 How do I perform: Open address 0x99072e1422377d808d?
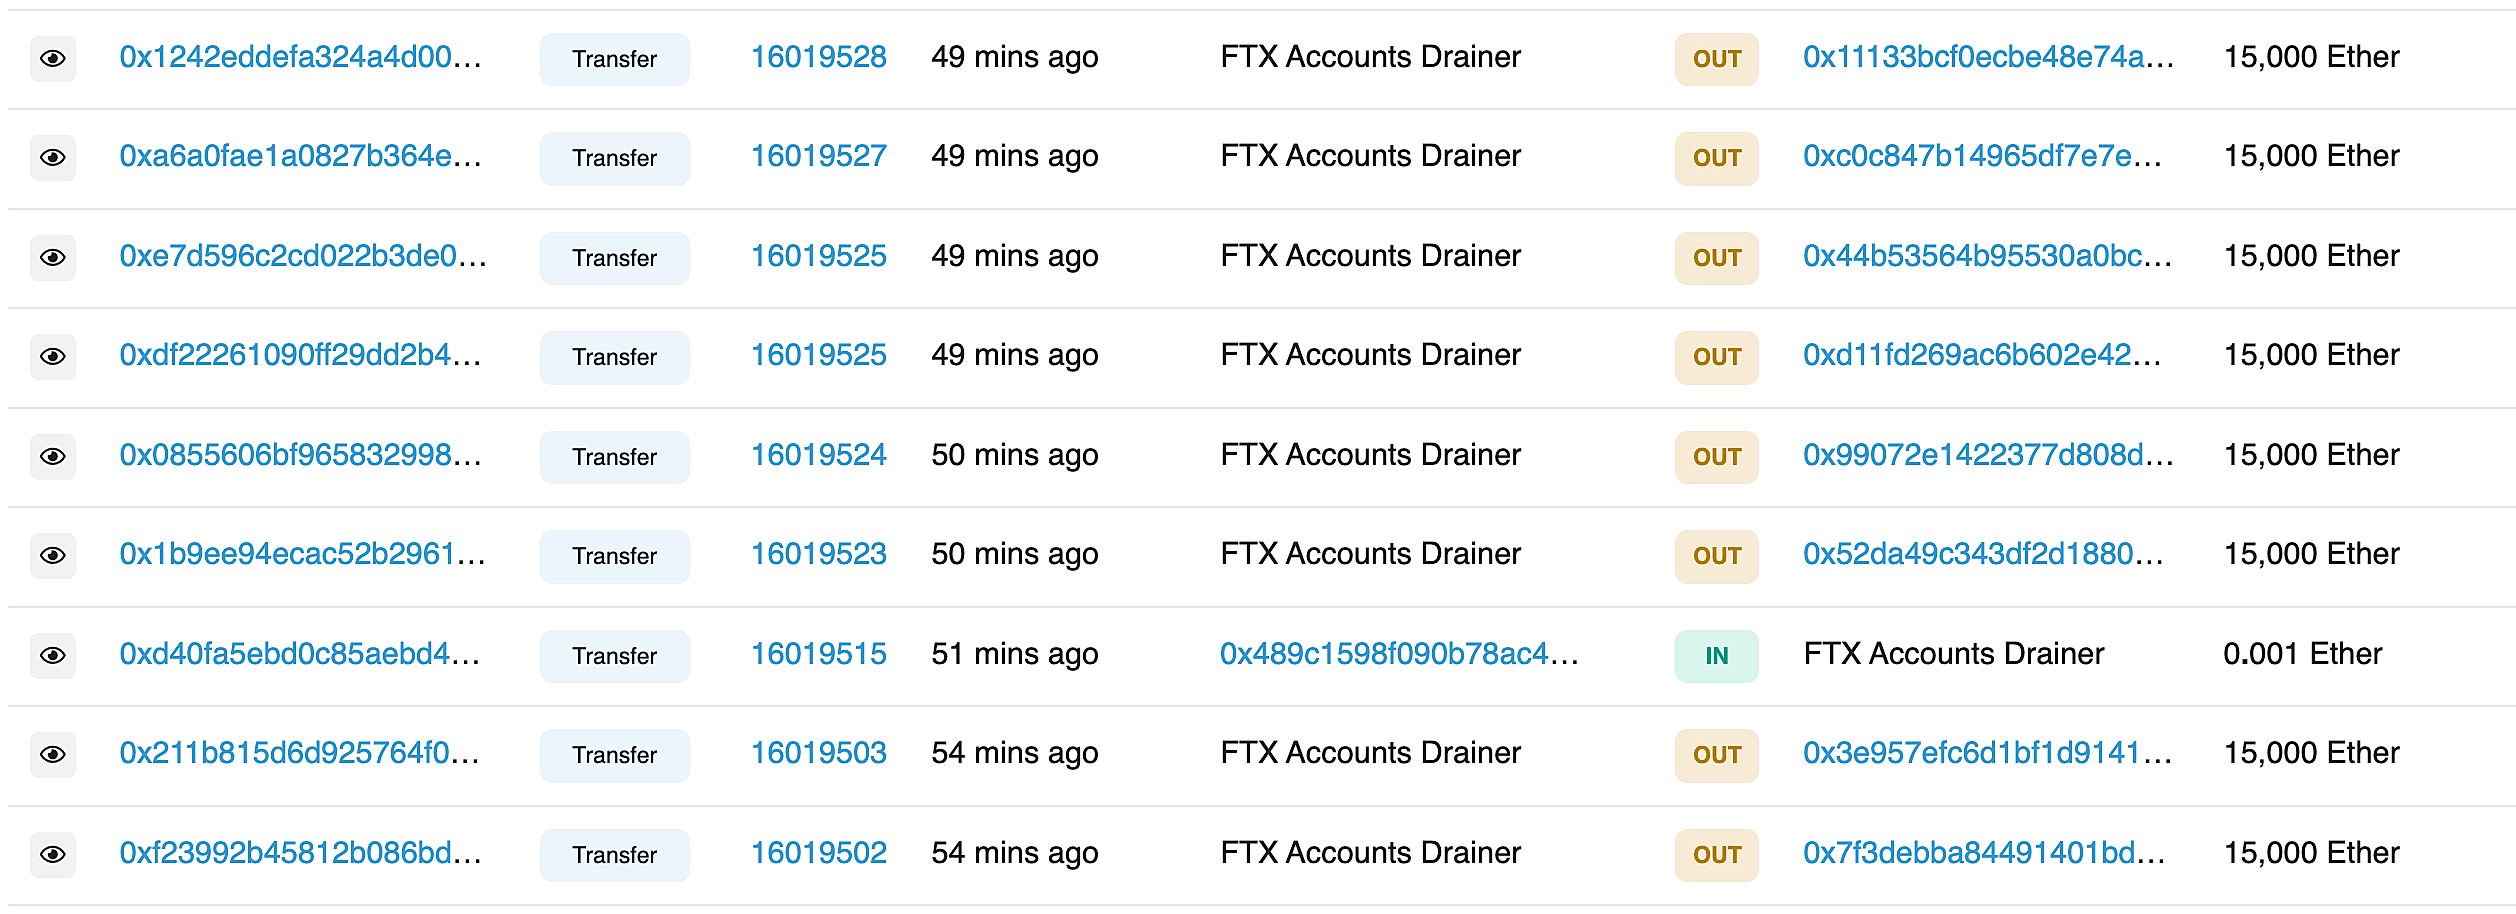(1988, 455)
